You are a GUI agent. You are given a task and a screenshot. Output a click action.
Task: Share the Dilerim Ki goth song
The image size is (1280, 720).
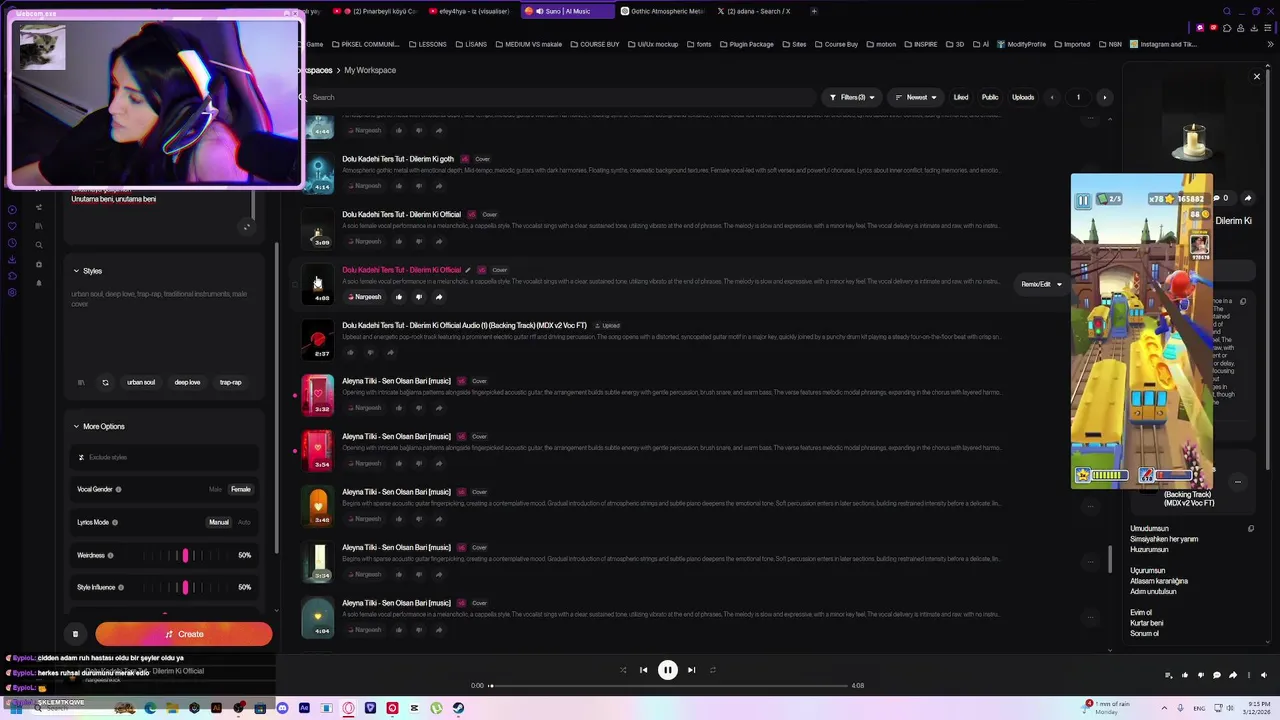(438, 186)
